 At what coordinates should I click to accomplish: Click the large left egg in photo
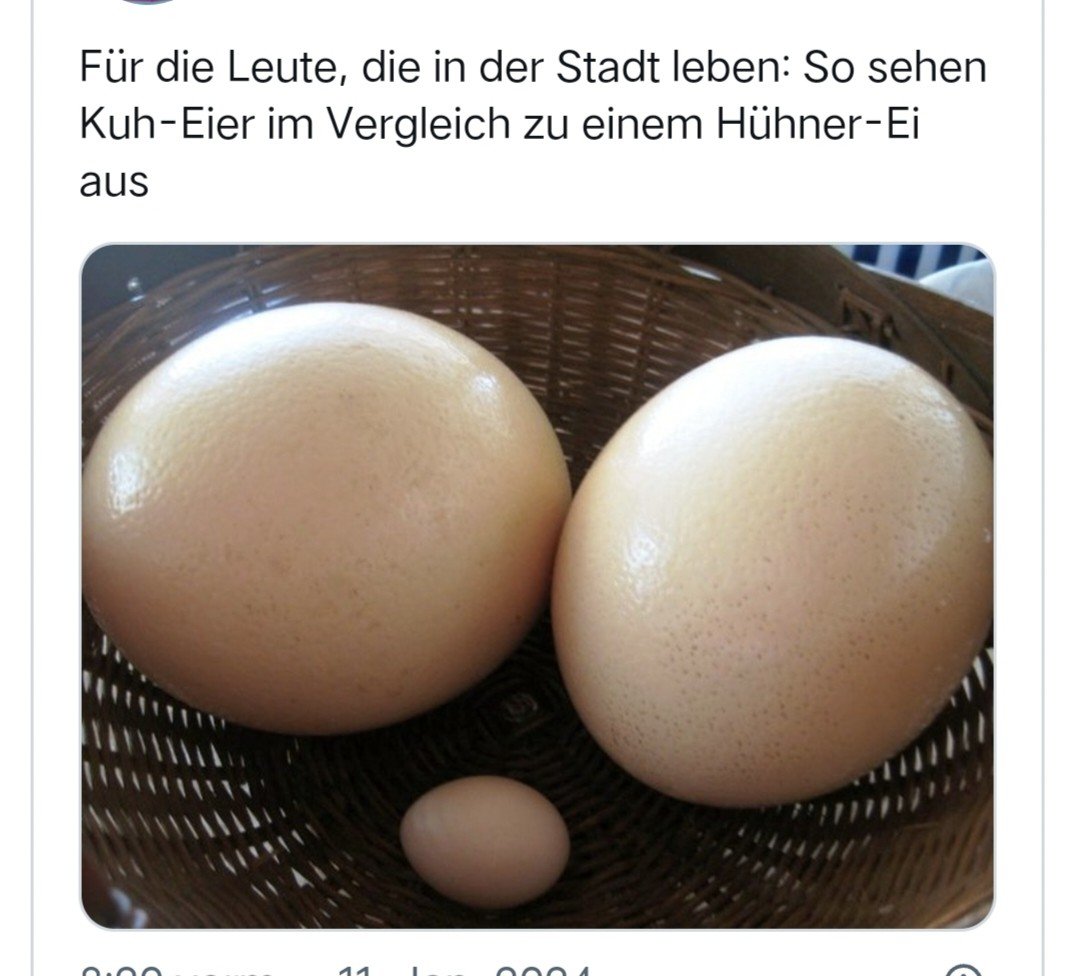point(325,518)
